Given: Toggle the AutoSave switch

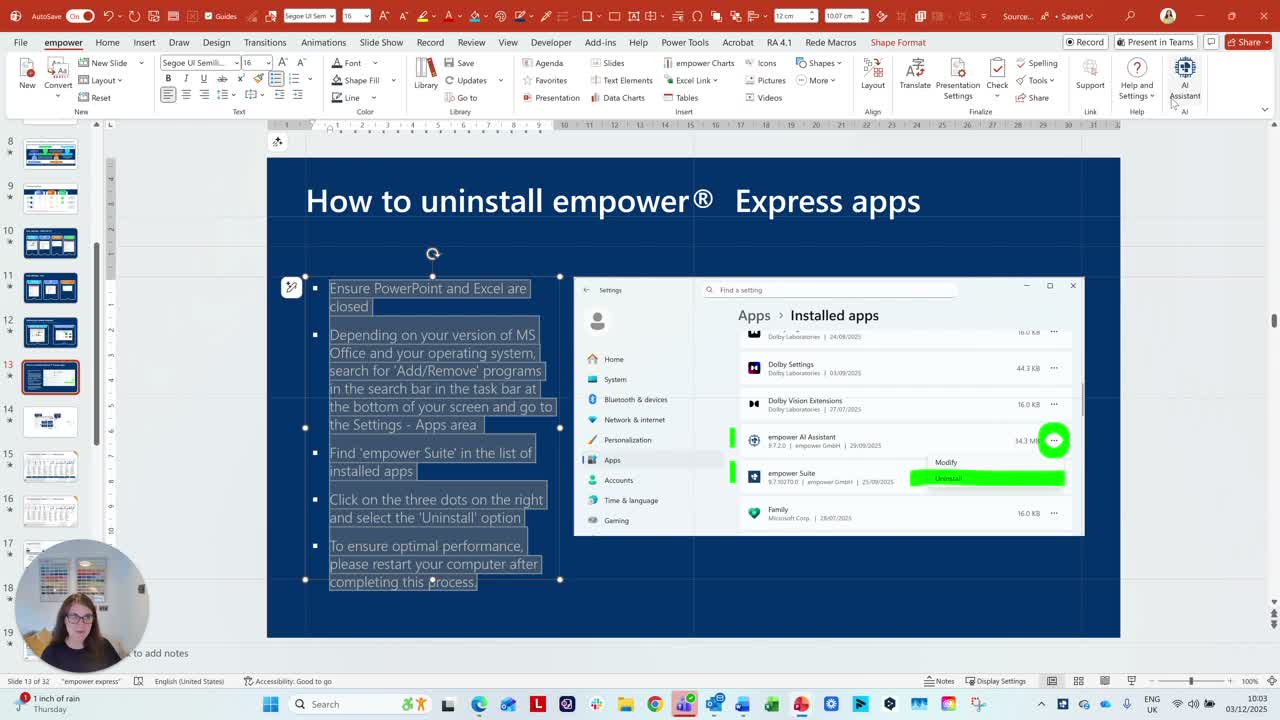Looking at the screenshot, I should tap(81, 16).
